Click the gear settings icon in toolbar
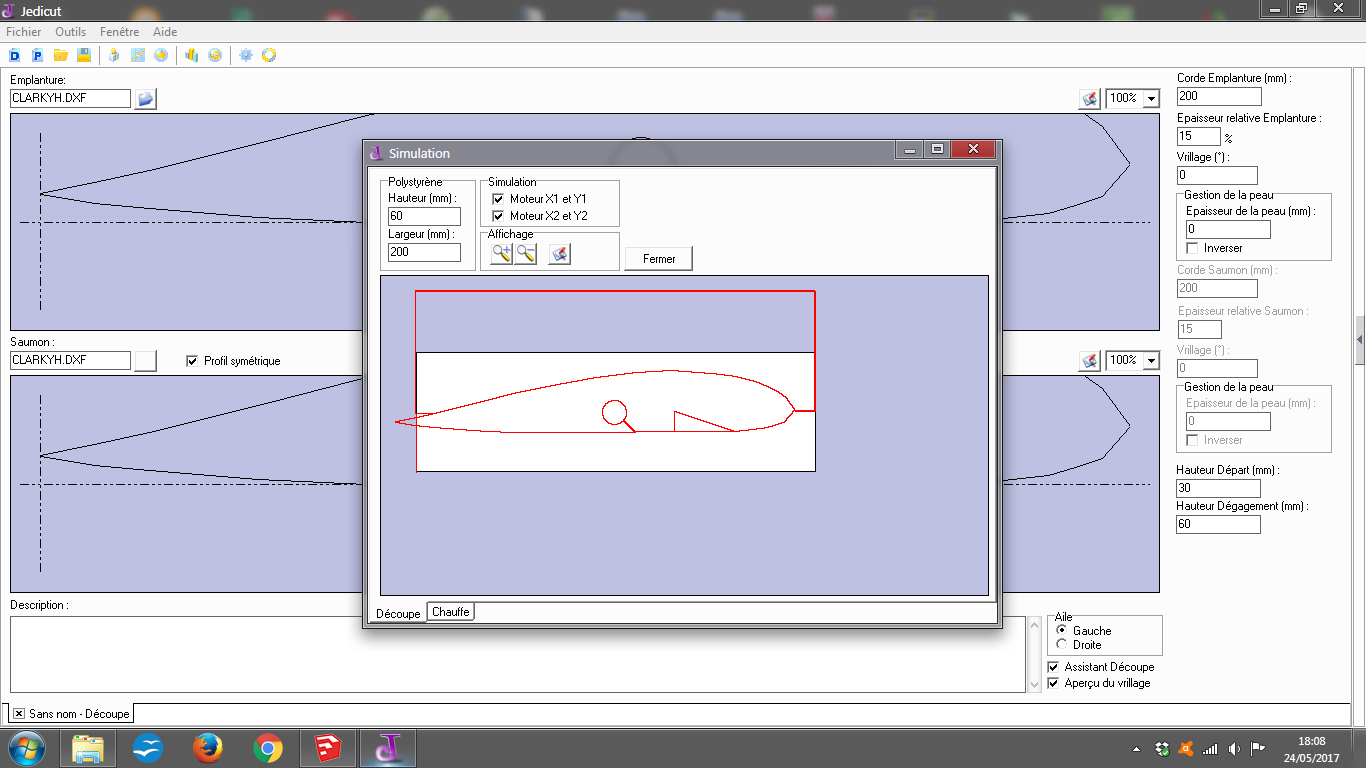Viewport: 1366px width, 768px height. 246,55
